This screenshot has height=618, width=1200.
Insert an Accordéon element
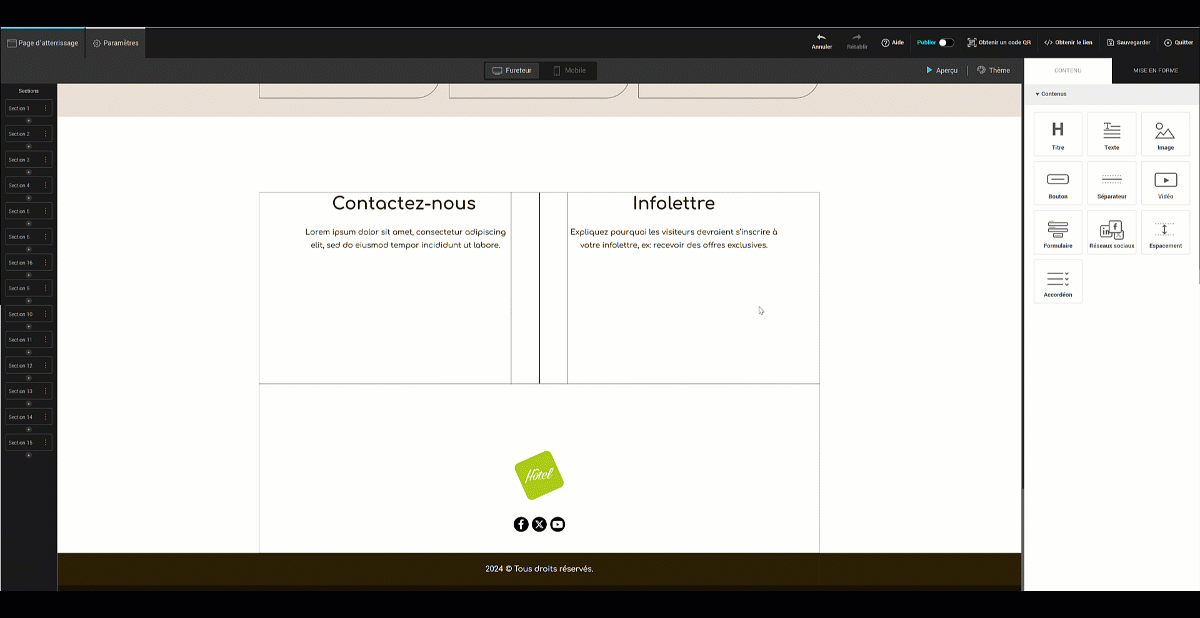point(1058,281)
